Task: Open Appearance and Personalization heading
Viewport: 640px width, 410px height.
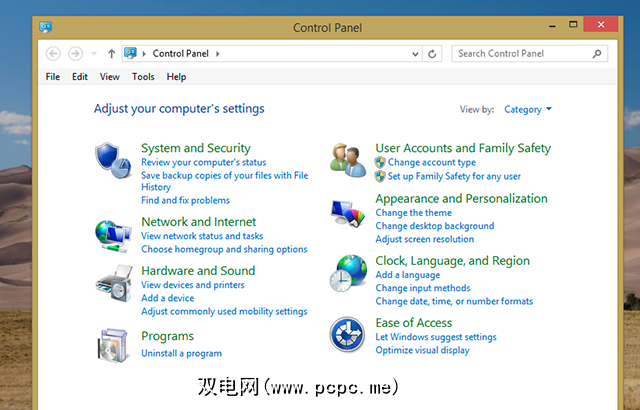Action: [462, 199]
